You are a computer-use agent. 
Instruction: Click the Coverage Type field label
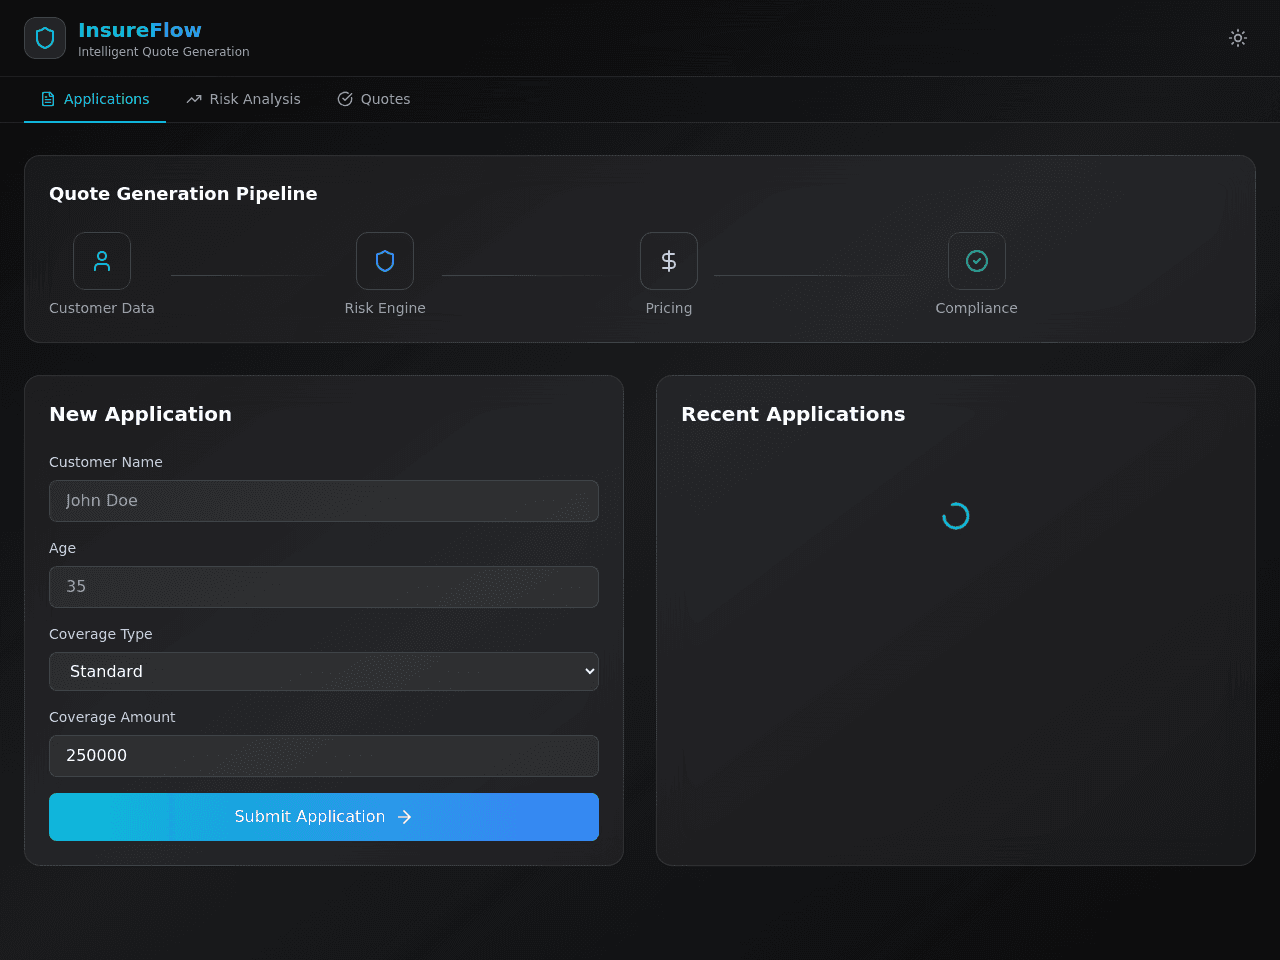click(x=101, y=634)
